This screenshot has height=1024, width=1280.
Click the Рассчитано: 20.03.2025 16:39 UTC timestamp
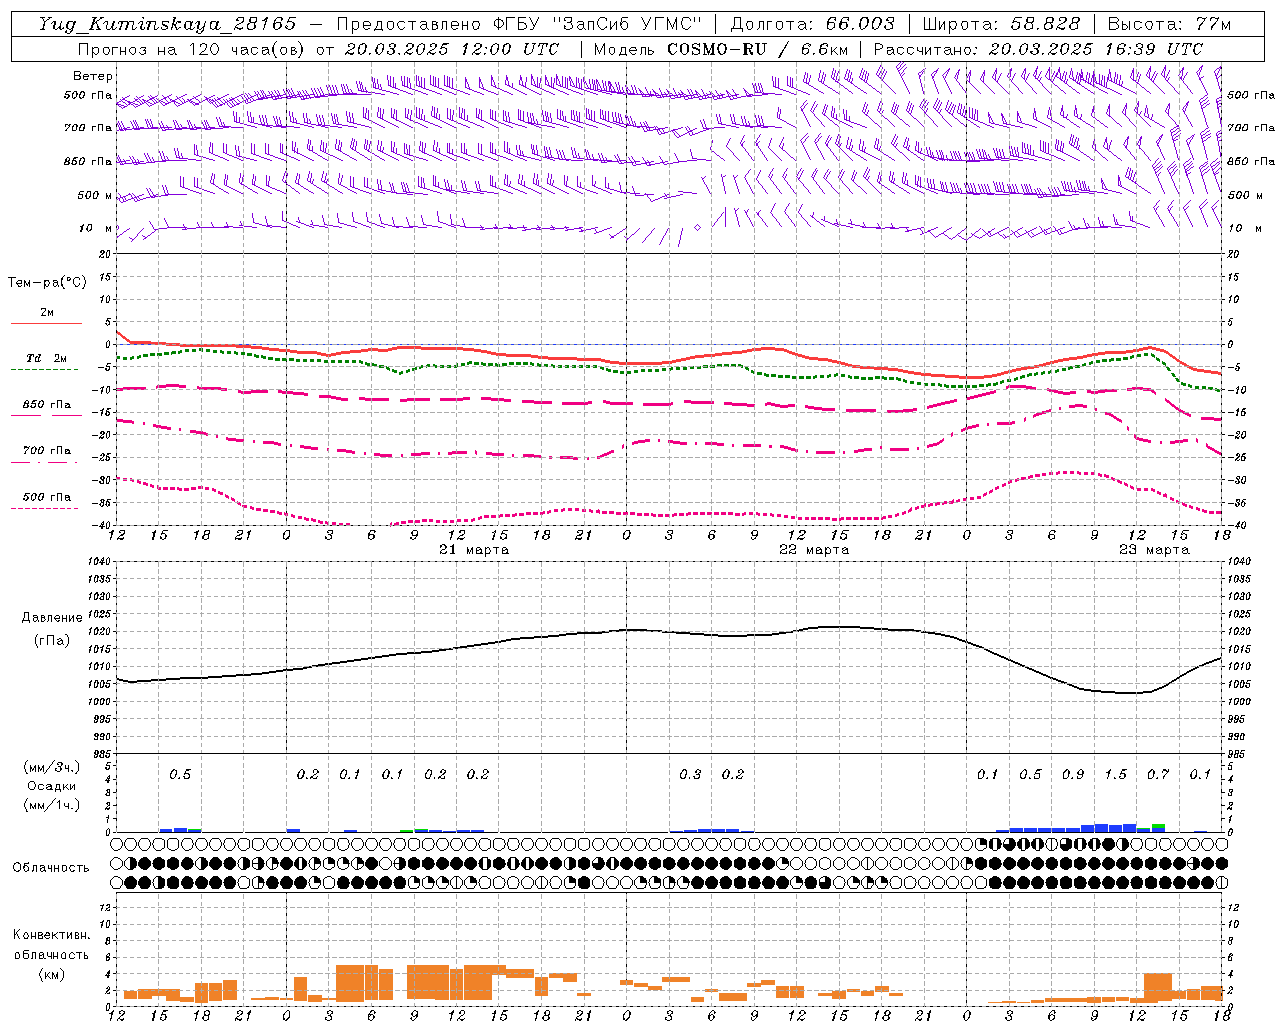pos(1038,49)
